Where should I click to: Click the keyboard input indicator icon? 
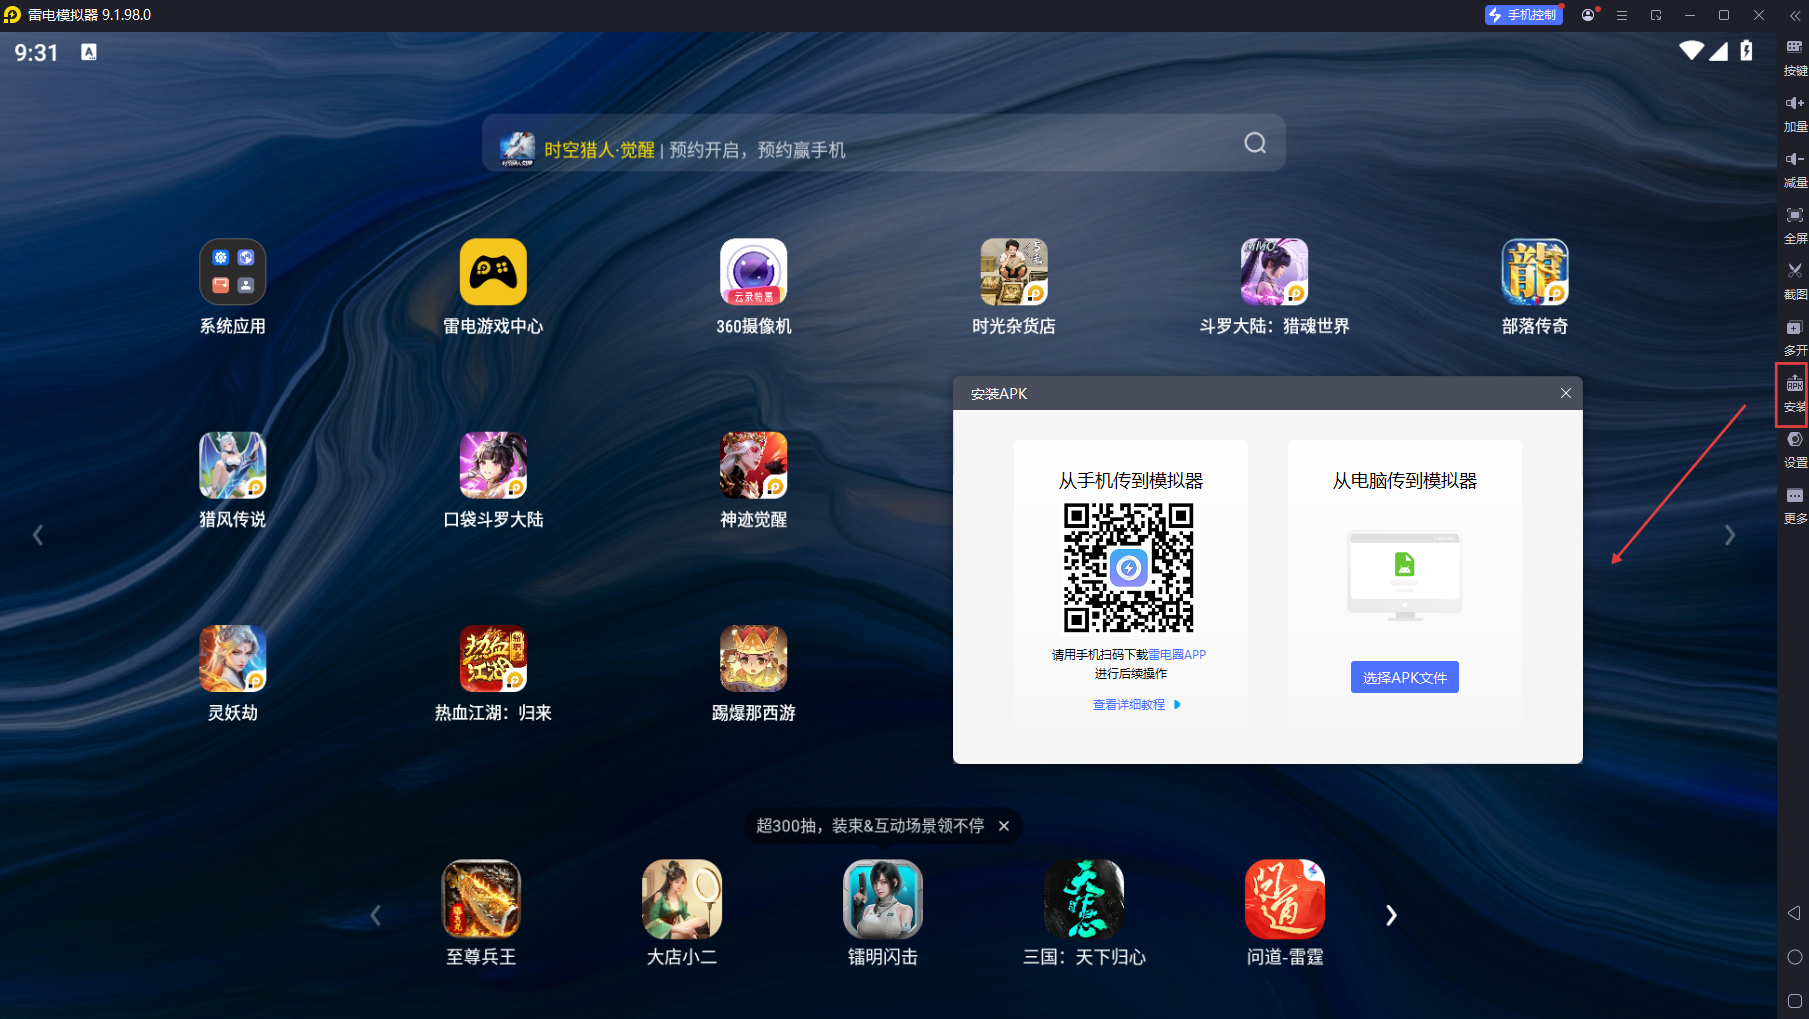[89, 52]
